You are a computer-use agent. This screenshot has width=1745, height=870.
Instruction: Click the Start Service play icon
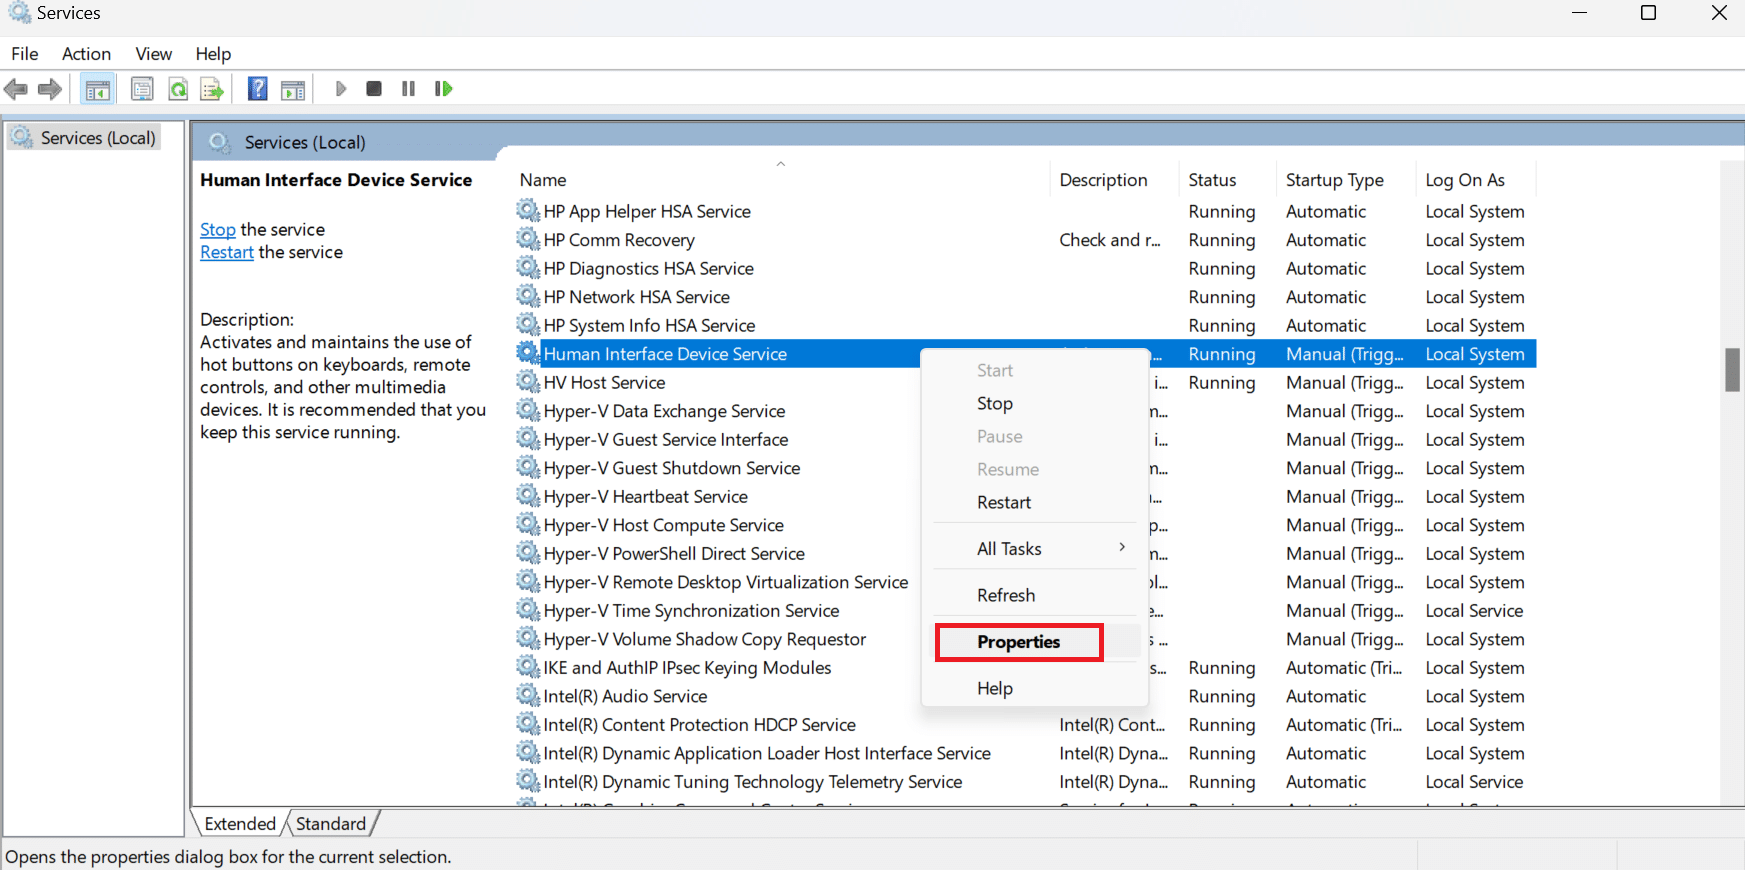[341, 89]
